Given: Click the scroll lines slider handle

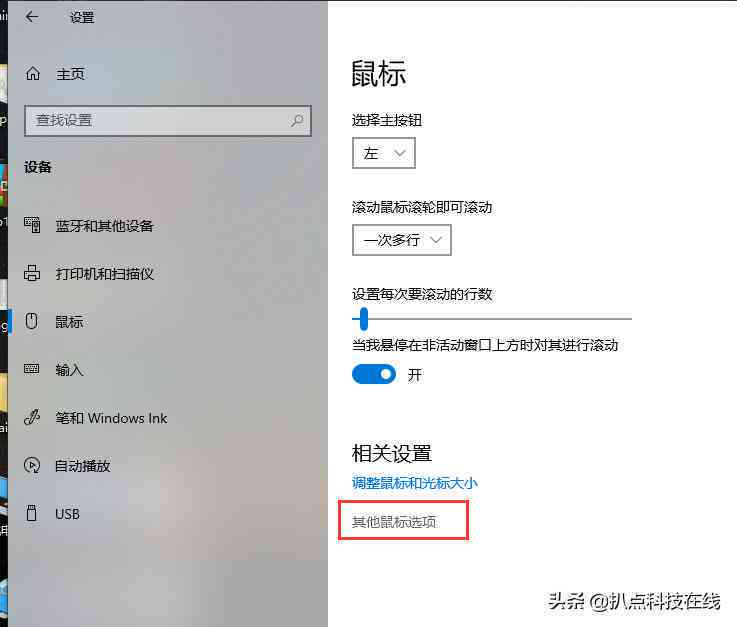Looking at the screenshot, I should click(x=363, y=319).
